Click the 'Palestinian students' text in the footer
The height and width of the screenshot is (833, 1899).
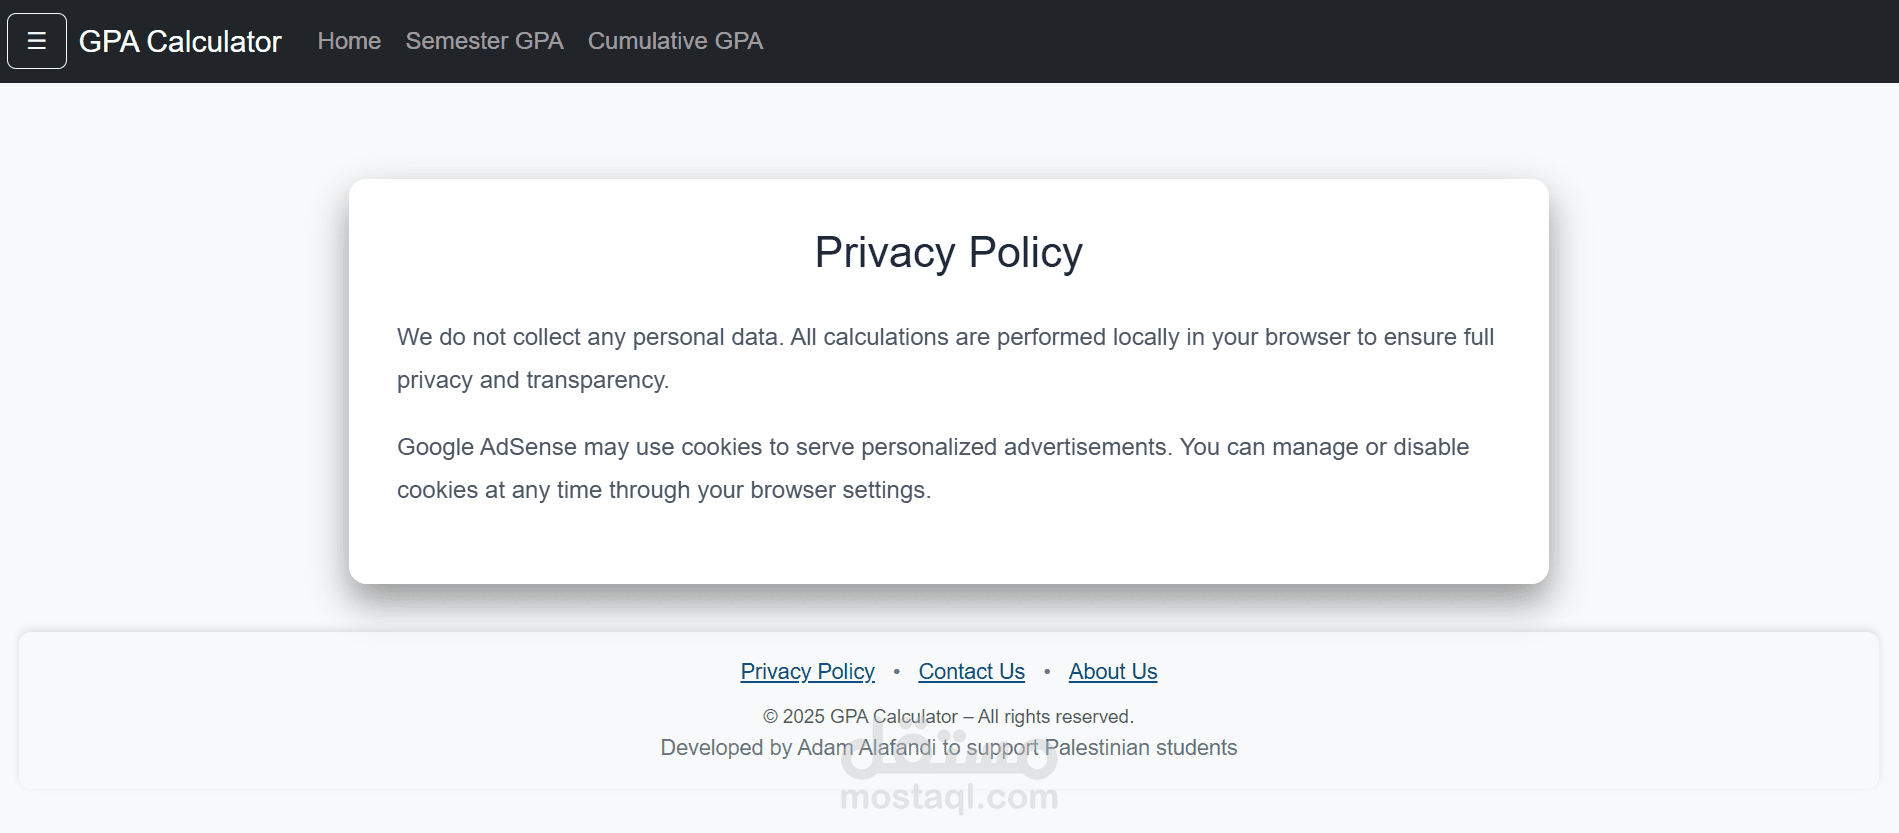click(x=1140, y=748)
